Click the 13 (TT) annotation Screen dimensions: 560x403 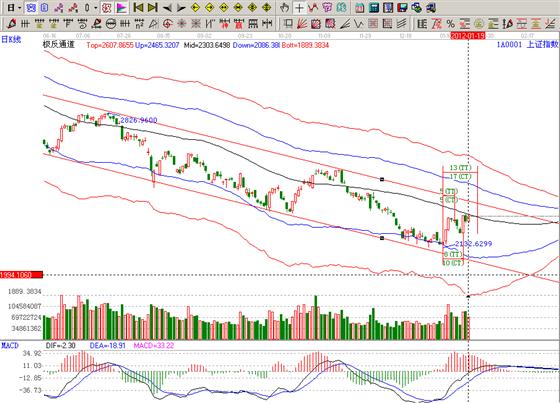point(460,168)
